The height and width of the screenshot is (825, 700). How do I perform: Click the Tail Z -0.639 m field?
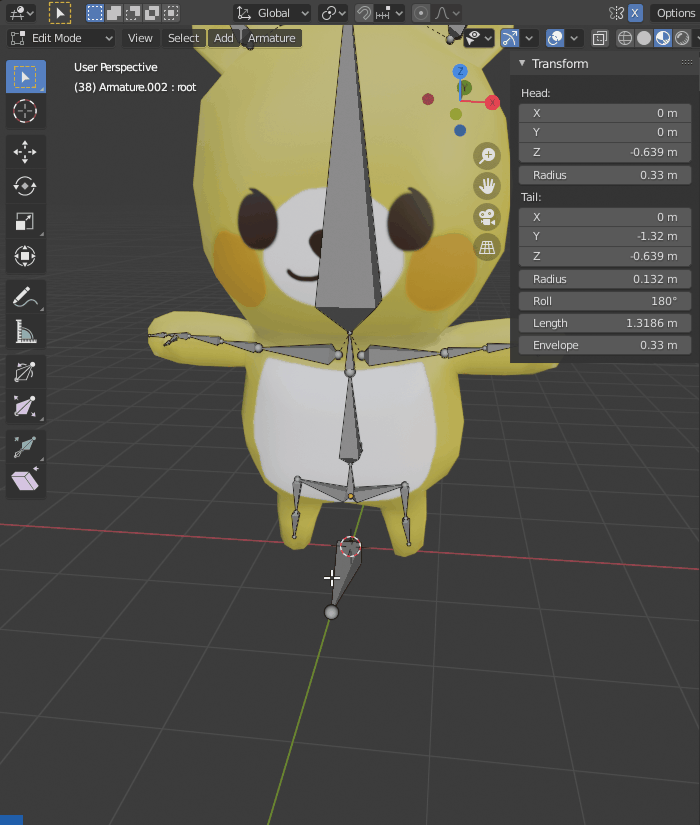[605, 256]
